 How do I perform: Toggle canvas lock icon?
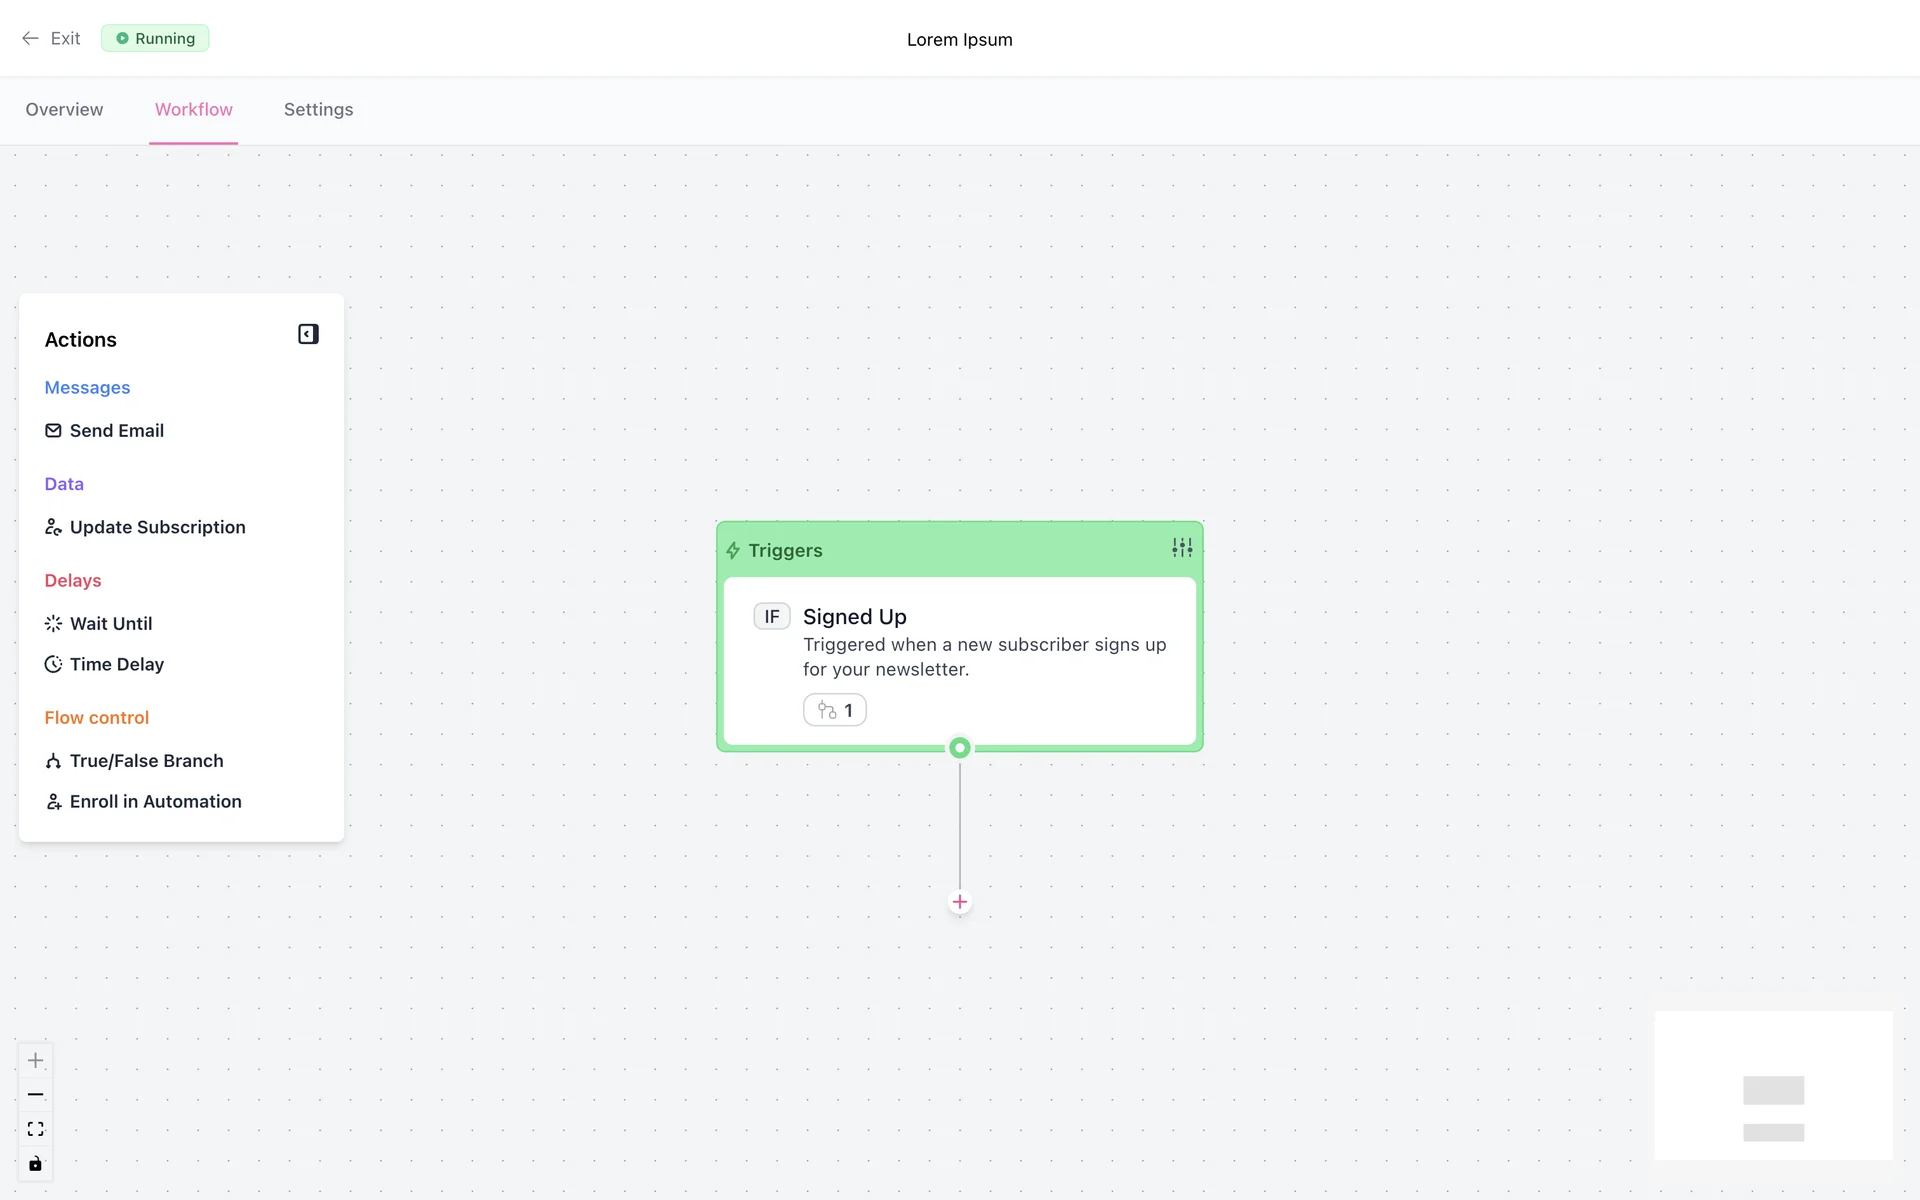[x=35, y=1163]
